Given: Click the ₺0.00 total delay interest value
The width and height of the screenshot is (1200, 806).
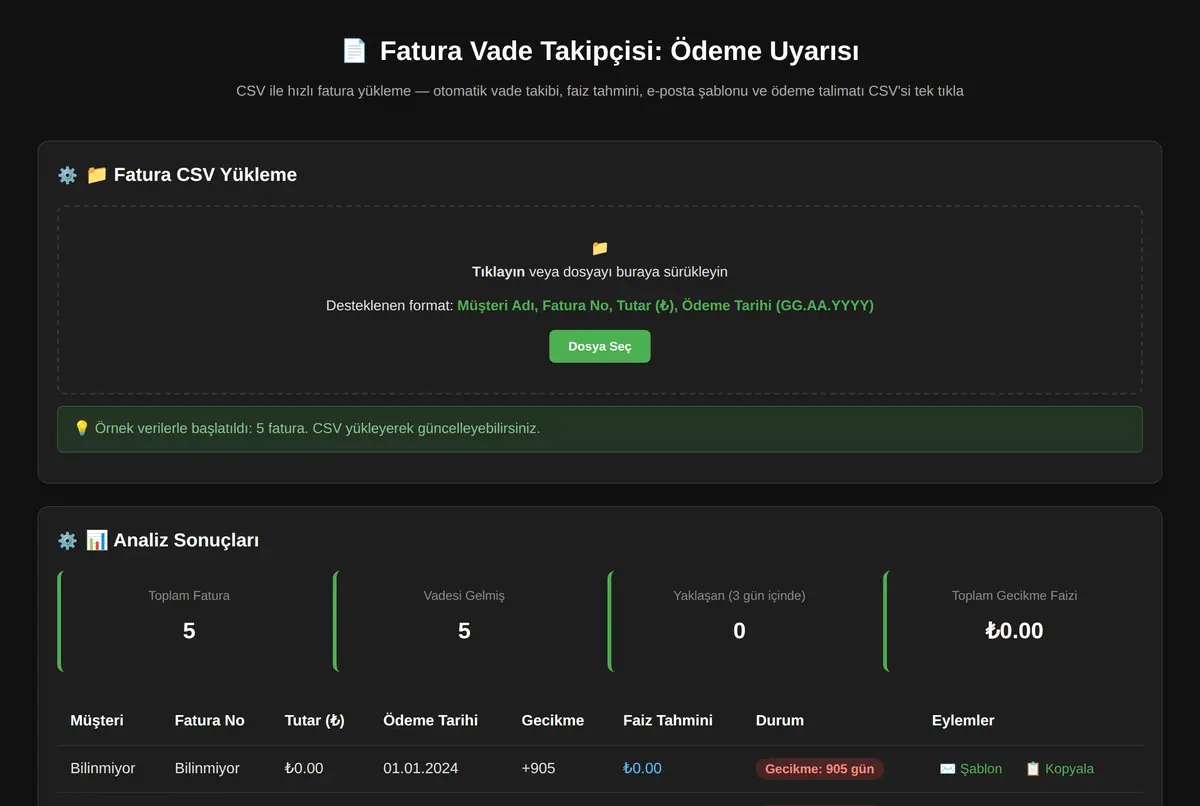Looking at the screenshot, I should click(1014, 630).
